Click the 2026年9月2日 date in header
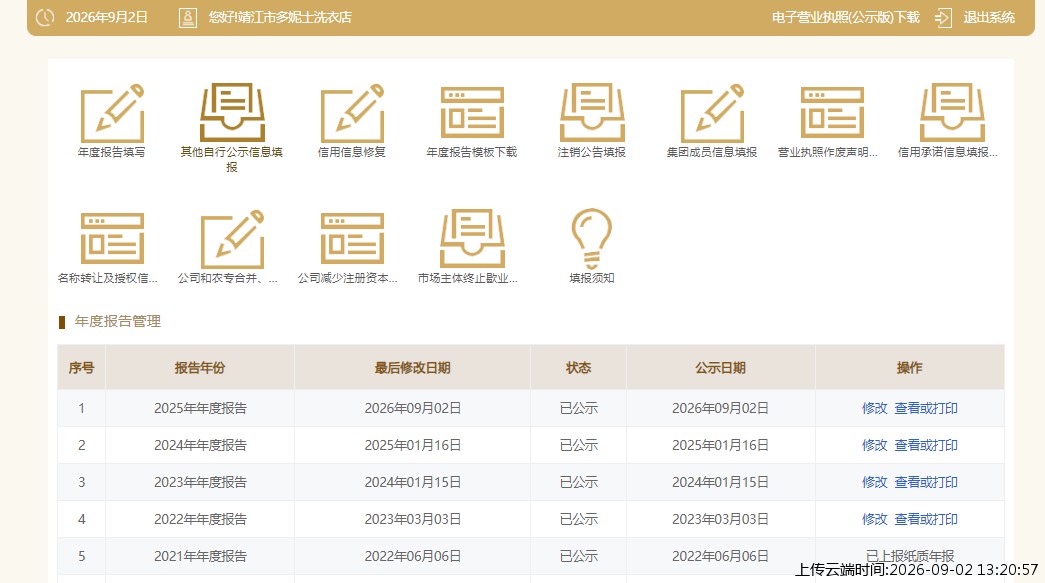 (107, 17)
